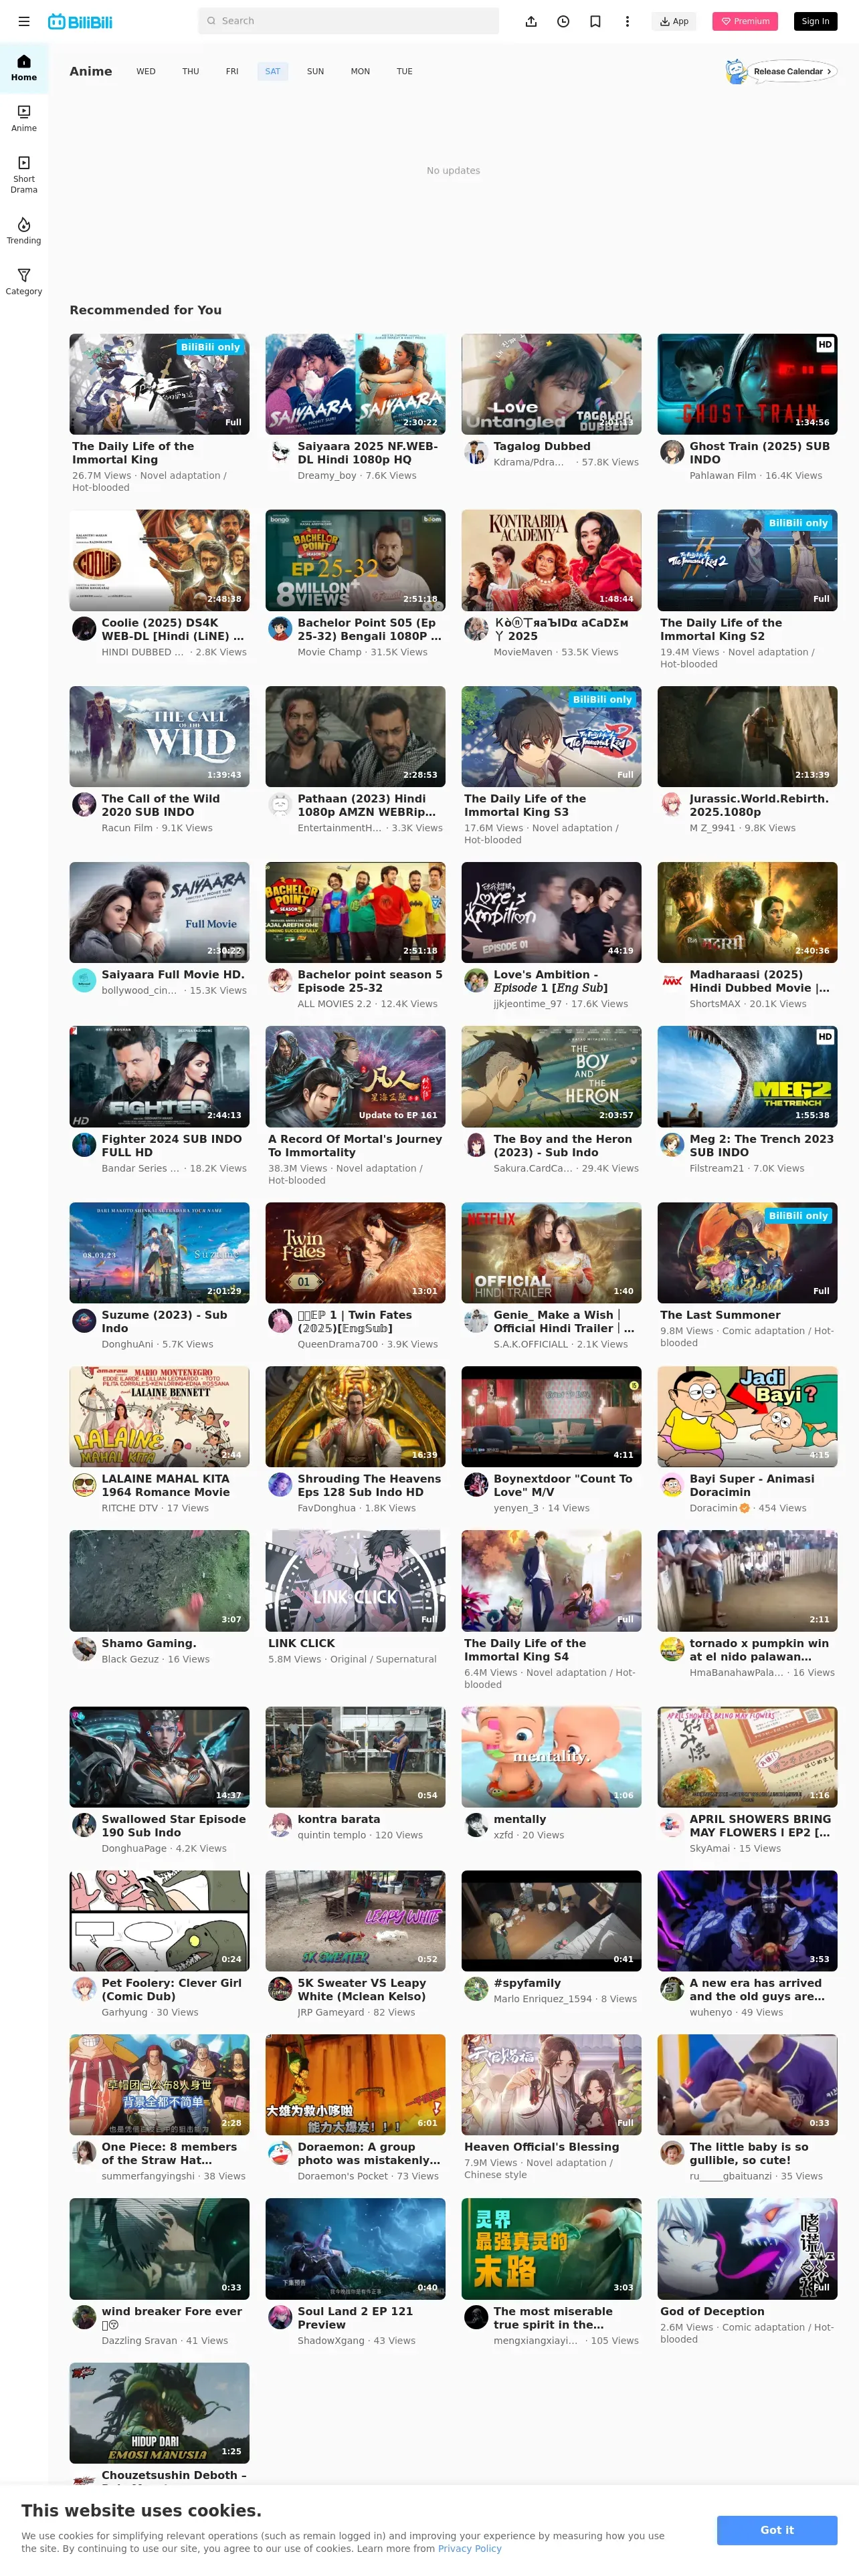Screen dimensions: 859x2576
Task: Open Meg 2: The Trench thumbnail
Action: point(747,1076)
